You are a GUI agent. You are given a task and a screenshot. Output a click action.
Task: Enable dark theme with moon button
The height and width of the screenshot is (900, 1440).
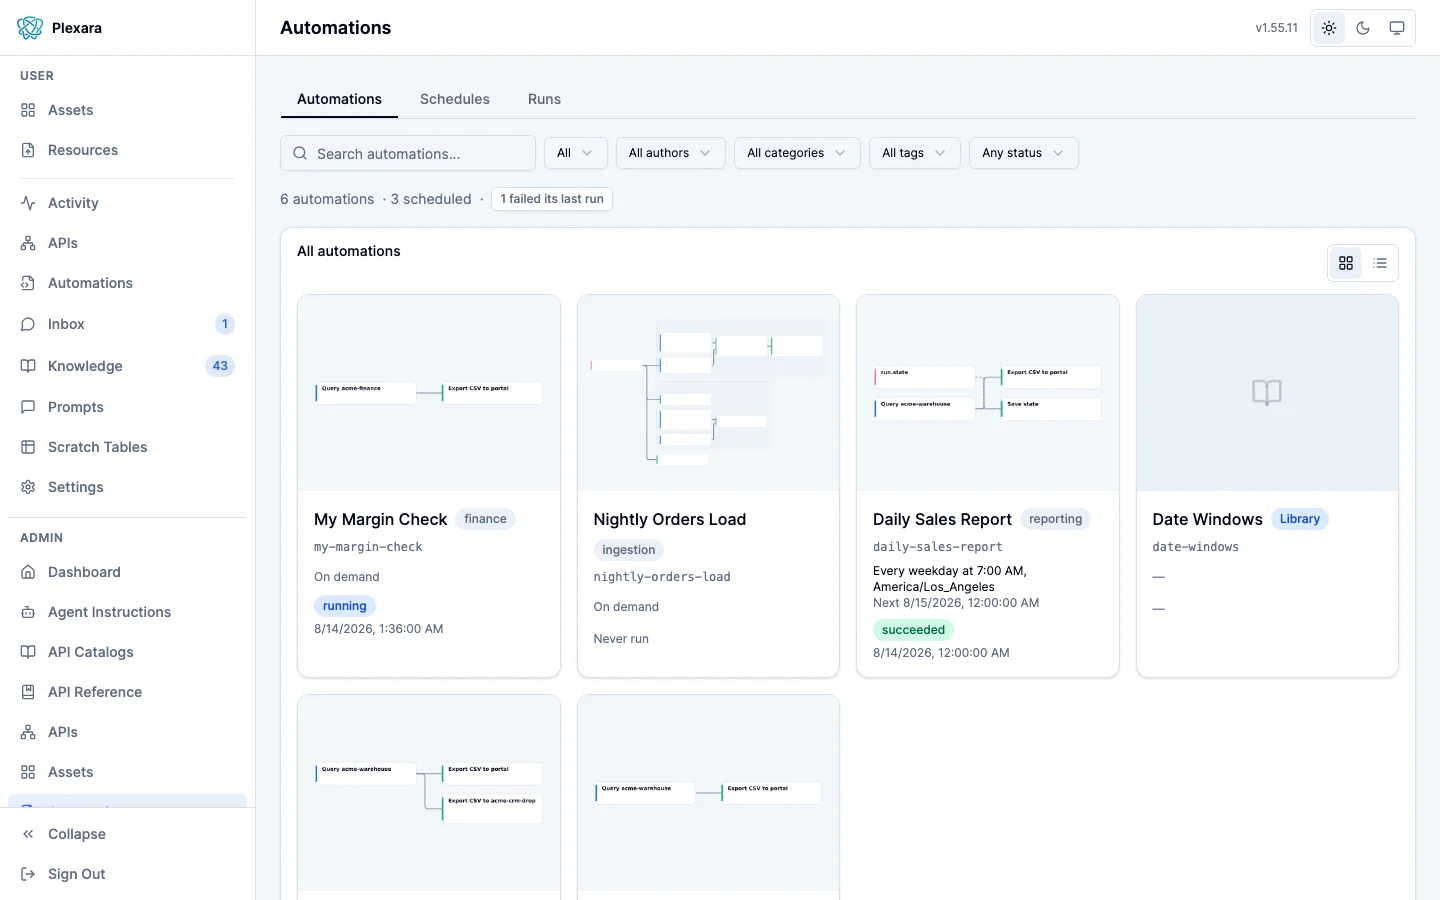click(1363, 28)
